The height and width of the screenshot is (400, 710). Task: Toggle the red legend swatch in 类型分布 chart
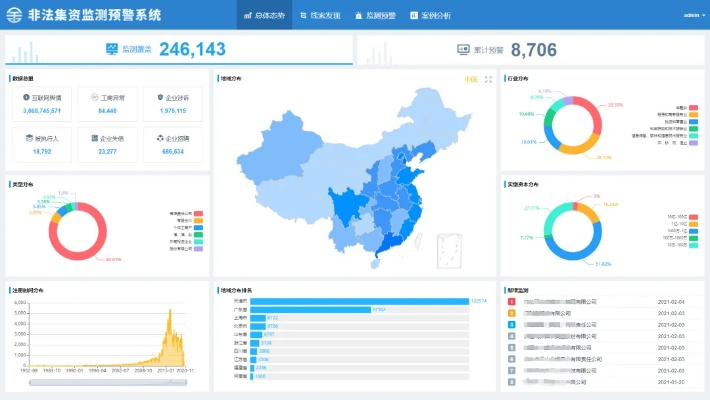click(198, 213)
